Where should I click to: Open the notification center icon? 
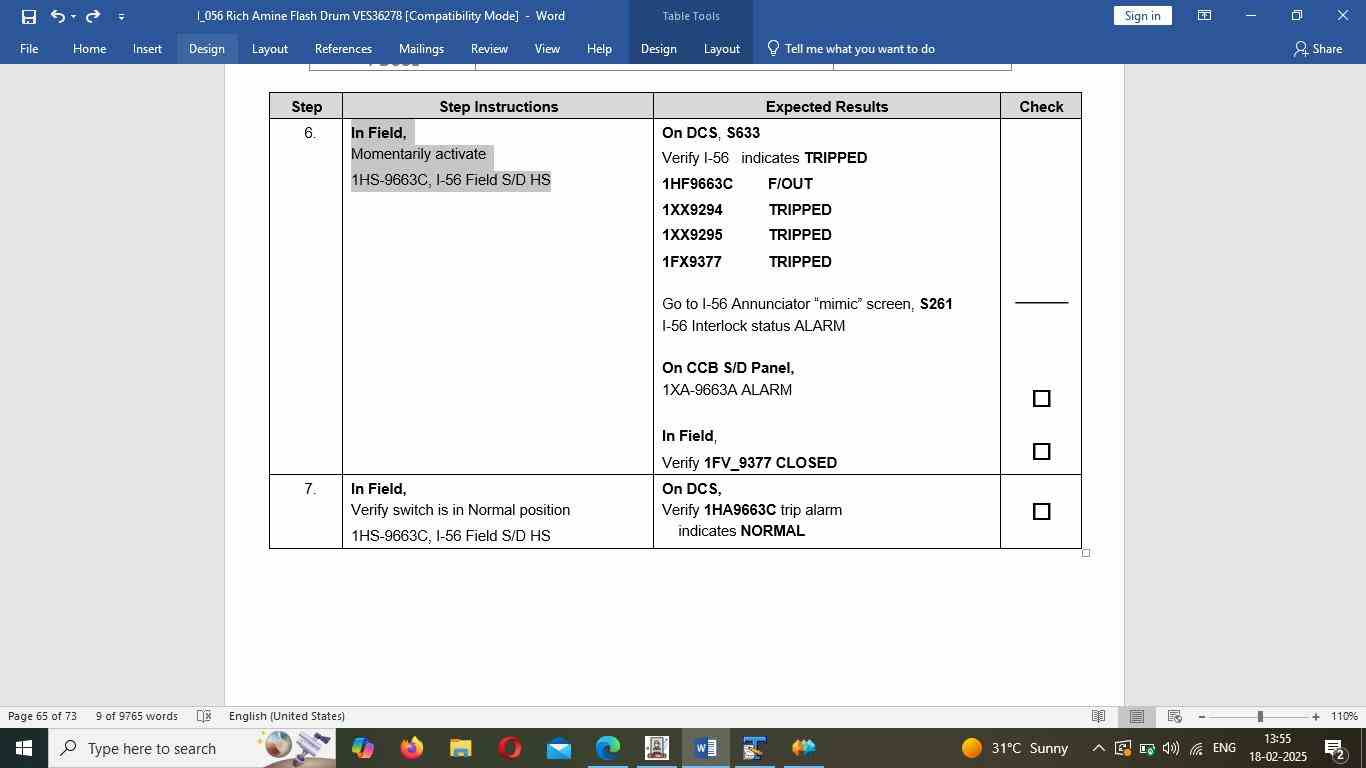pos(1334,748)
